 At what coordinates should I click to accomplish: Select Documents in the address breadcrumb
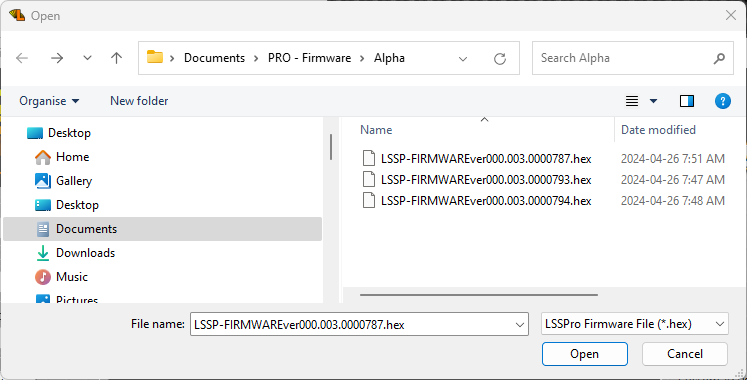pyautogui.click(x=214, y=58)
